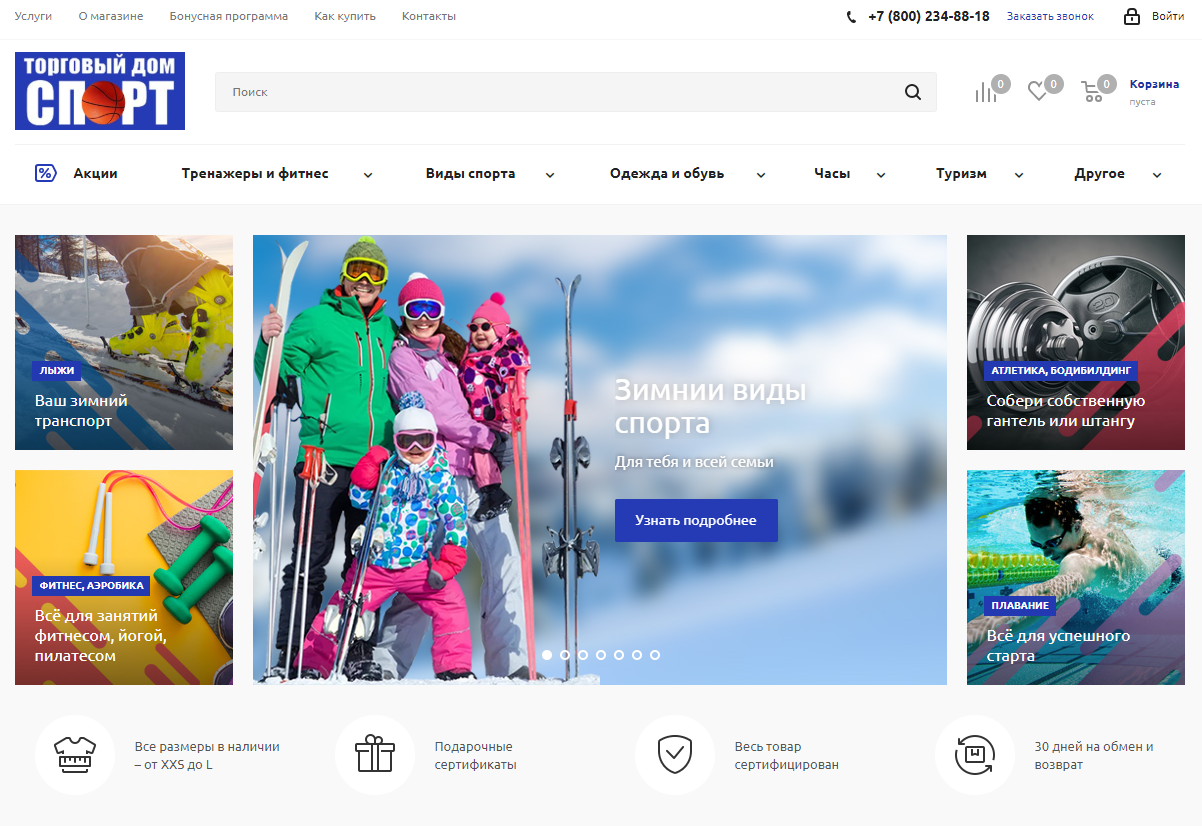Click the Корзина cart label

coord(1154,84)
